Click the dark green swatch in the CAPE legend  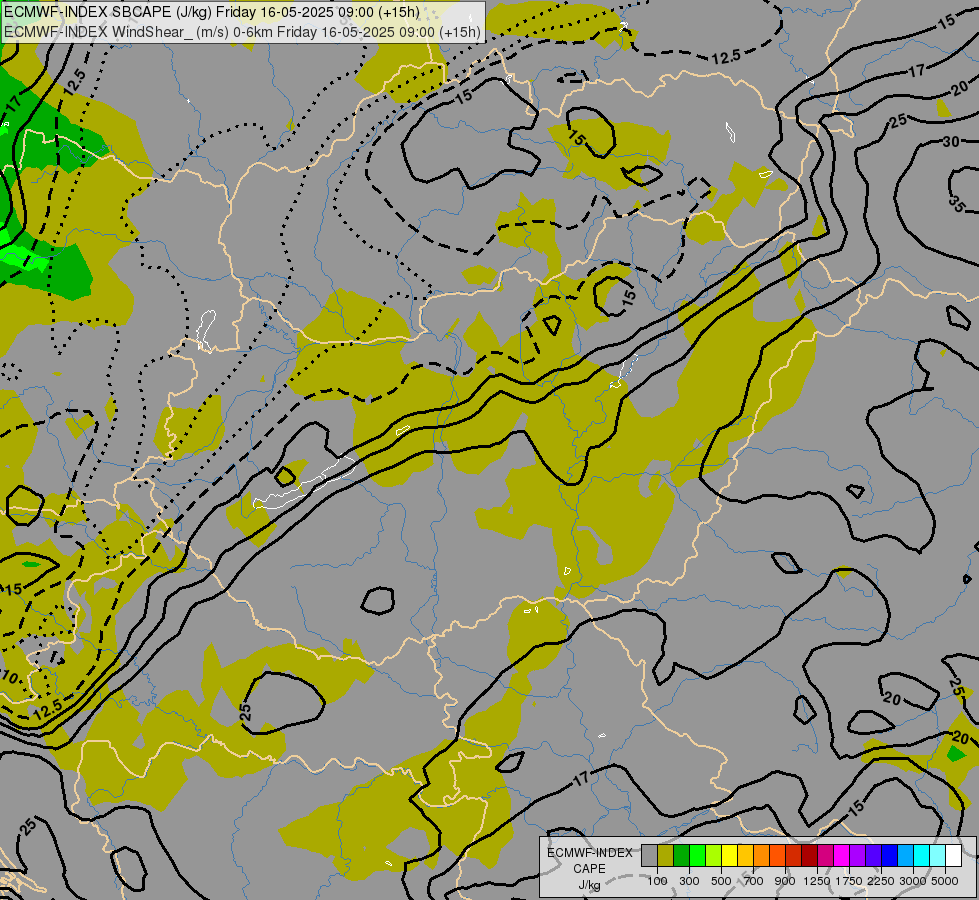681,856
